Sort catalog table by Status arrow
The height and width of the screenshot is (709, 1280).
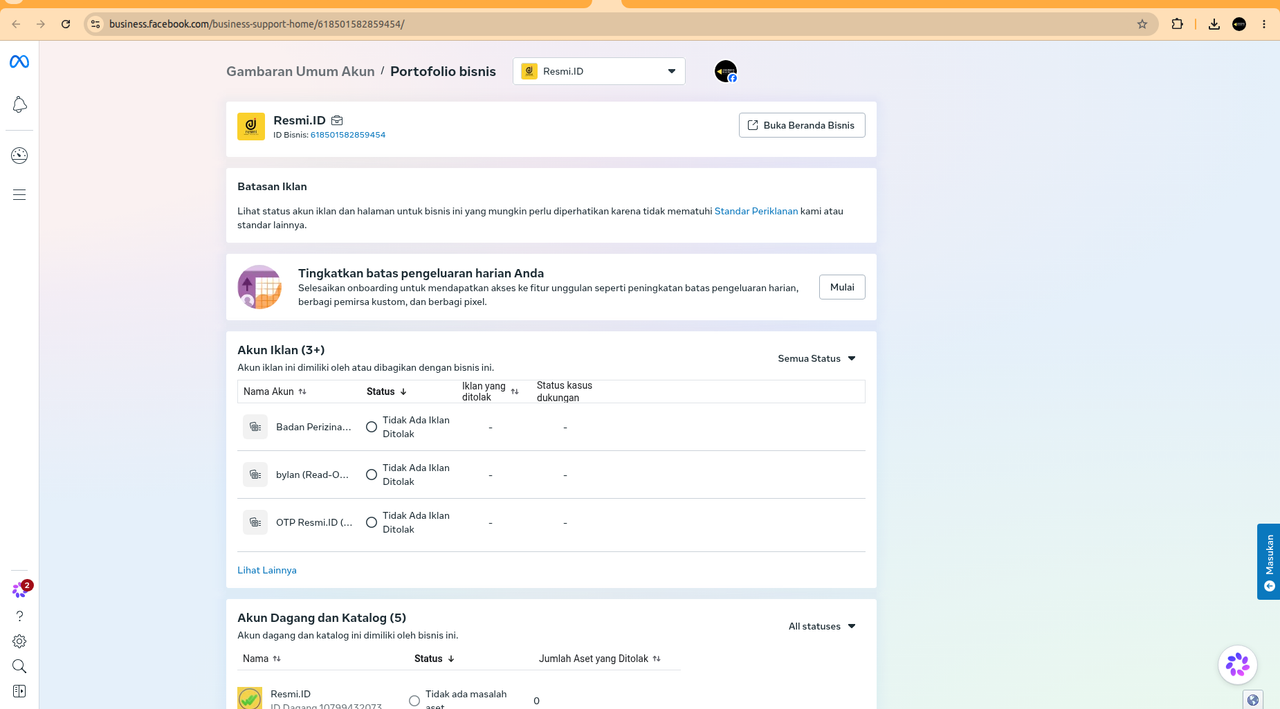tap(451, 659)
